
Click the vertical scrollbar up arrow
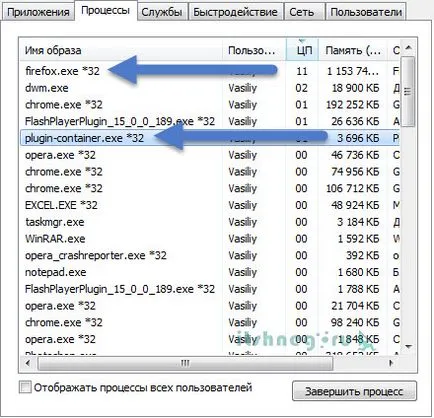[409, 49]
